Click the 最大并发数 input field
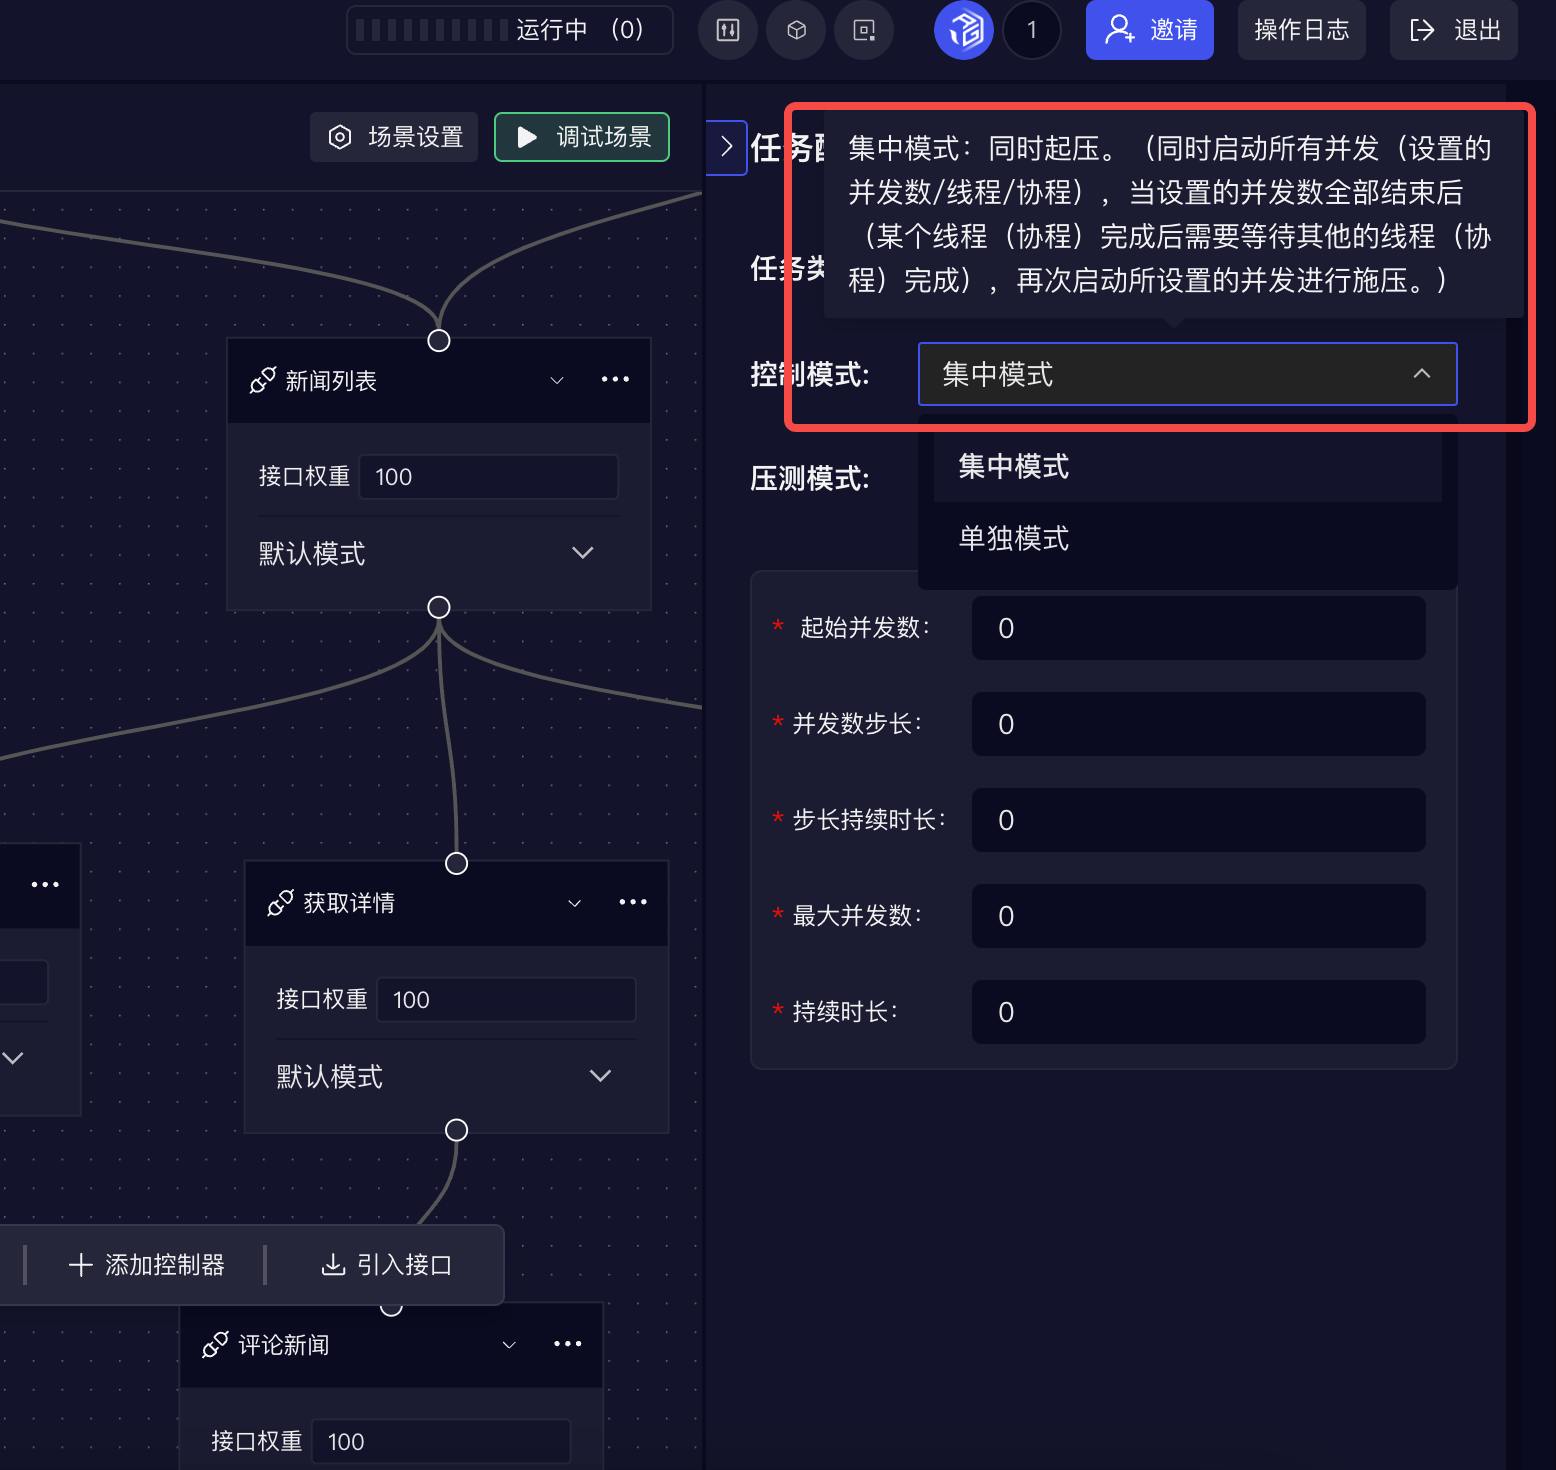 click(x=1199, y=916)
